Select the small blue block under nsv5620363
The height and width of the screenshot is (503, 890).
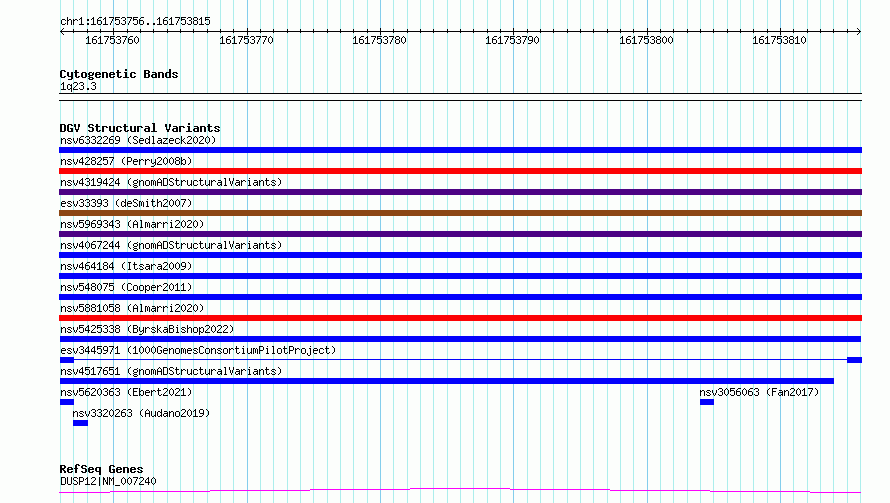(67, 402)
